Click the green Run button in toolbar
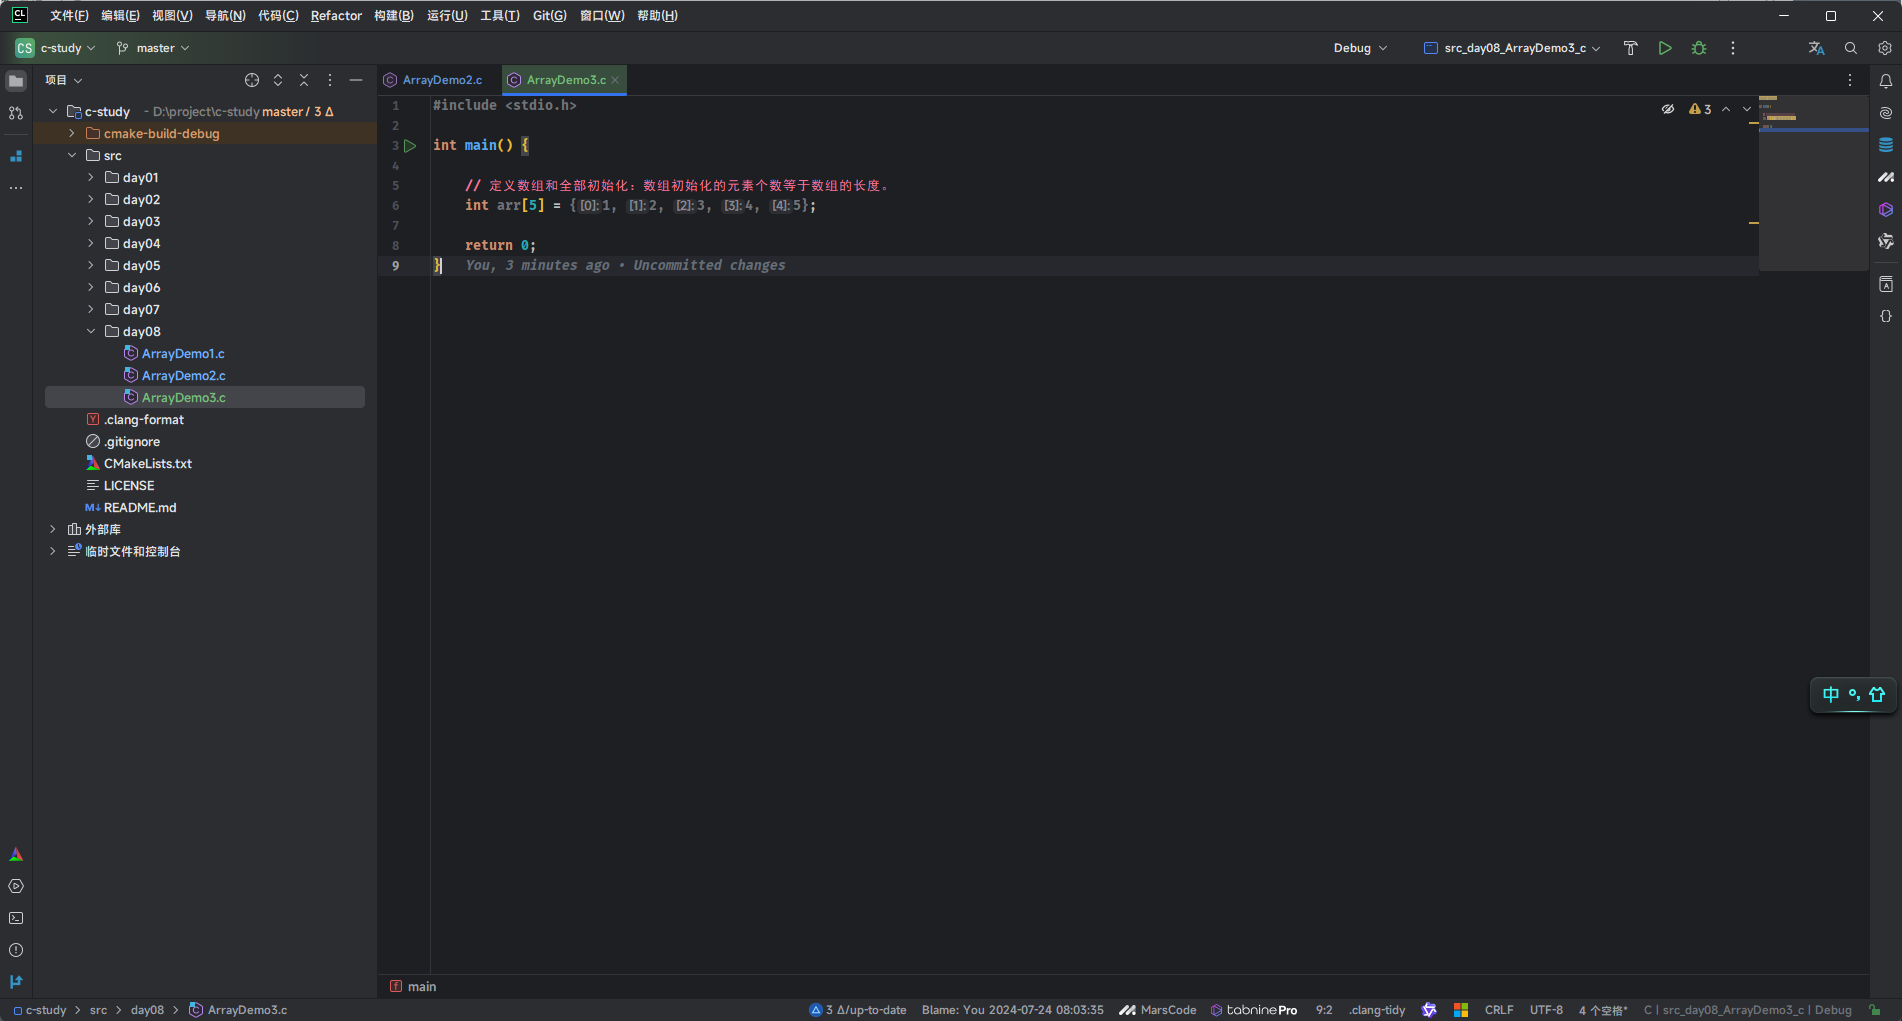This screenshot has width=1902, height=1021. pyautogui.click(x=1665, y=48)
